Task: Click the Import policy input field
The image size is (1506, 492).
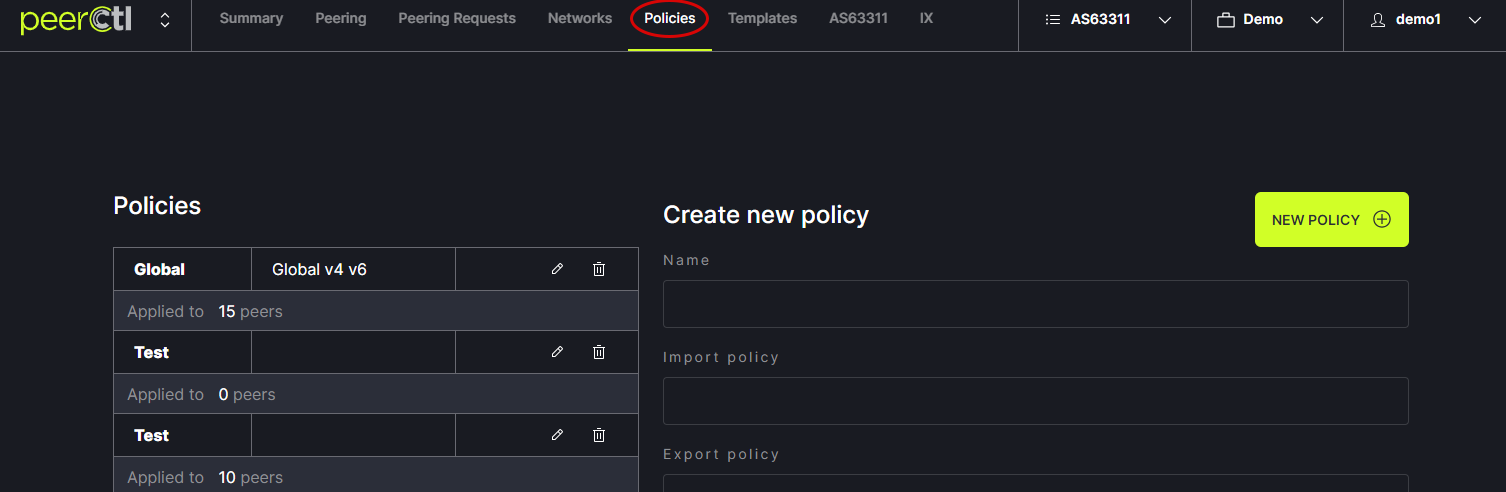Action: point(1035,401)
